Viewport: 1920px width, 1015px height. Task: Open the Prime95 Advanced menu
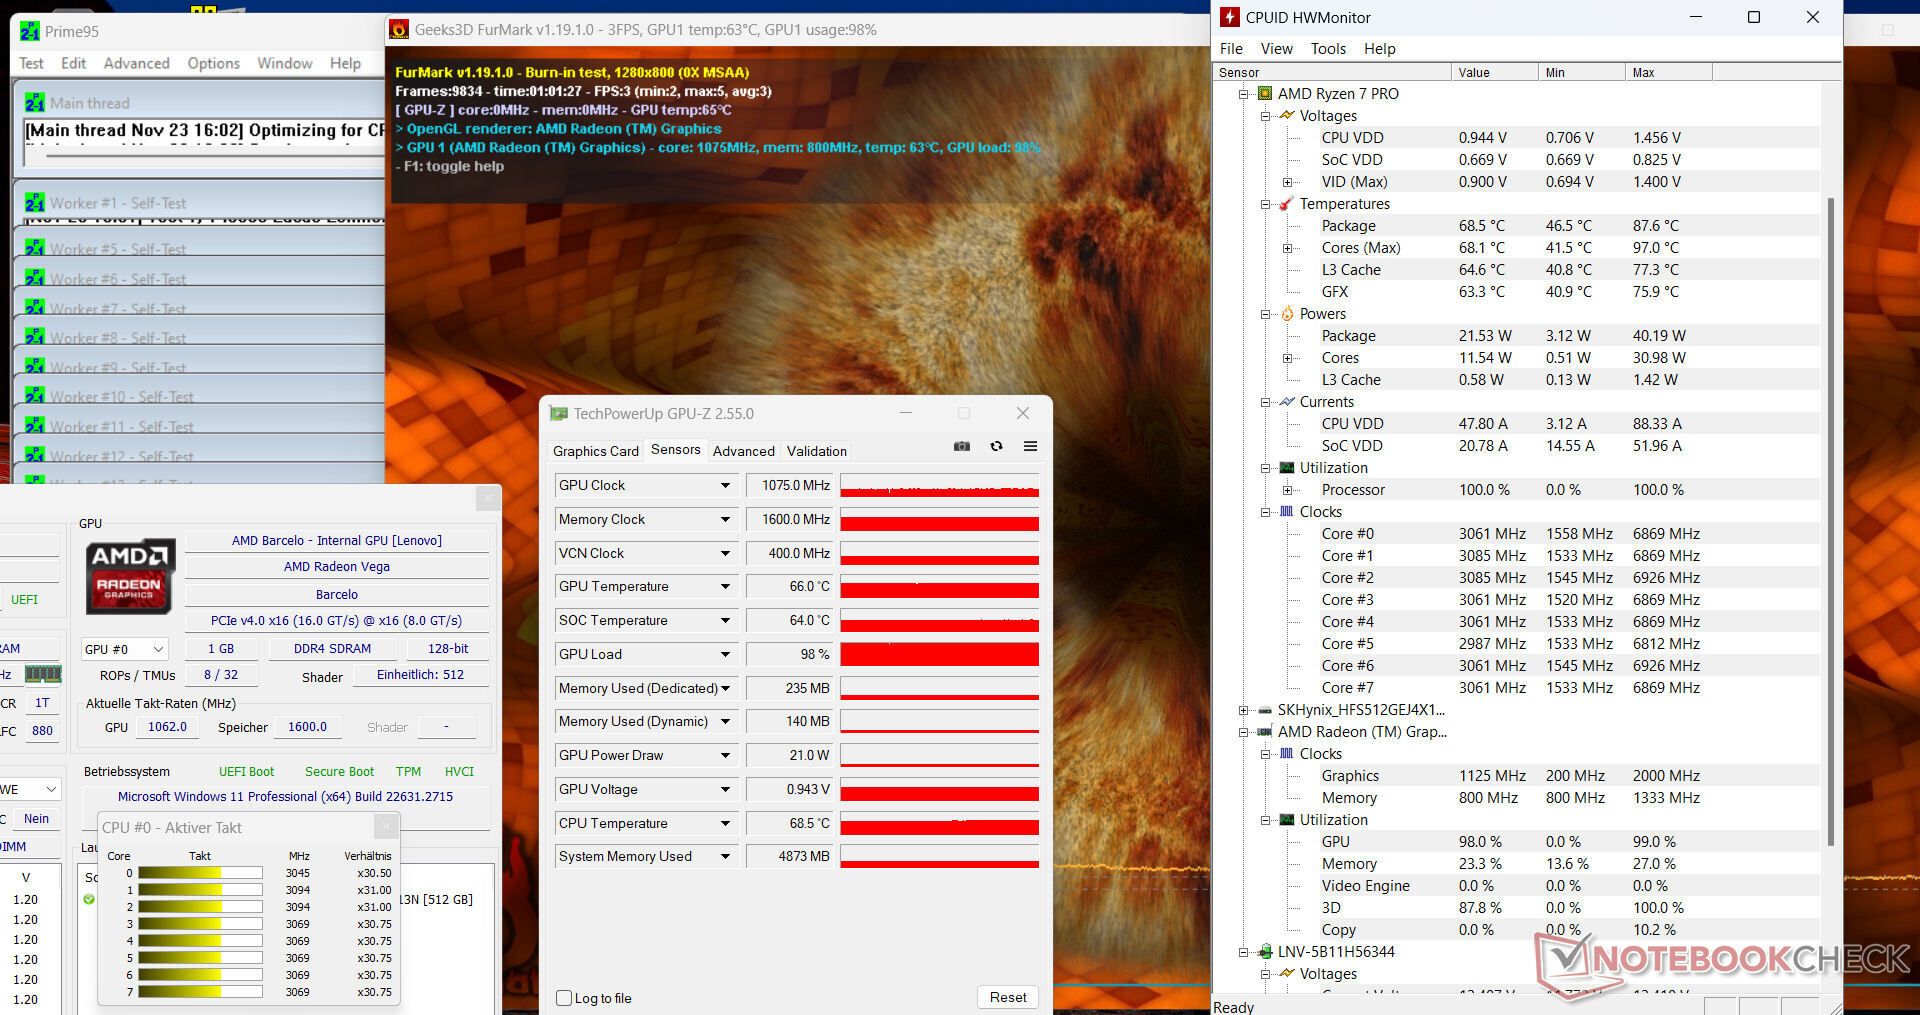pyautogui.click(x=137, y=63)
